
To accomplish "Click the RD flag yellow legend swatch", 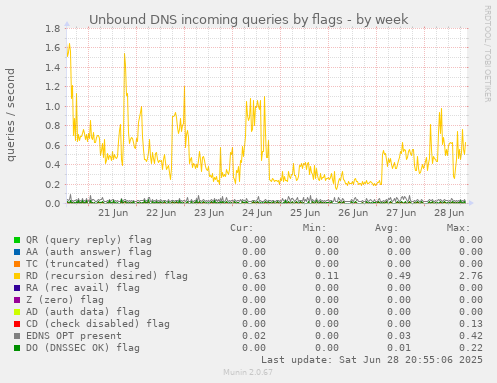I will click(17, 276).
